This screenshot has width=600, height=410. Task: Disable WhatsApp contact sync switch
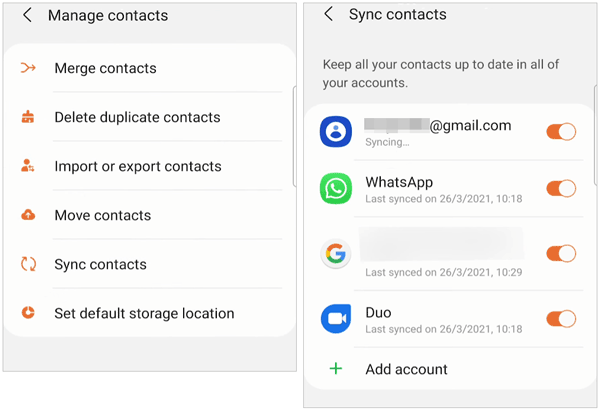pos(561,188)
